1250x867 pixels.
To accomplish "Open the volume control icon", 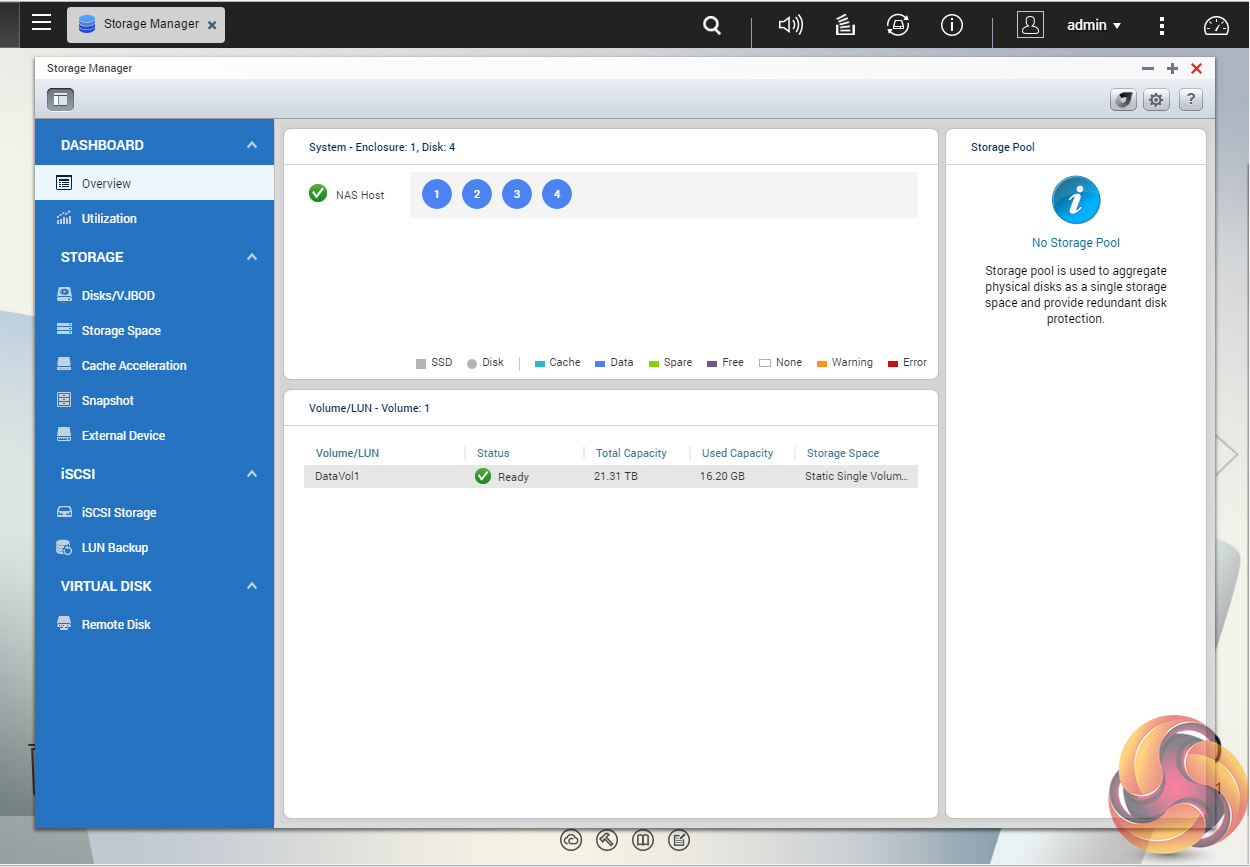I will click(790, 26).
